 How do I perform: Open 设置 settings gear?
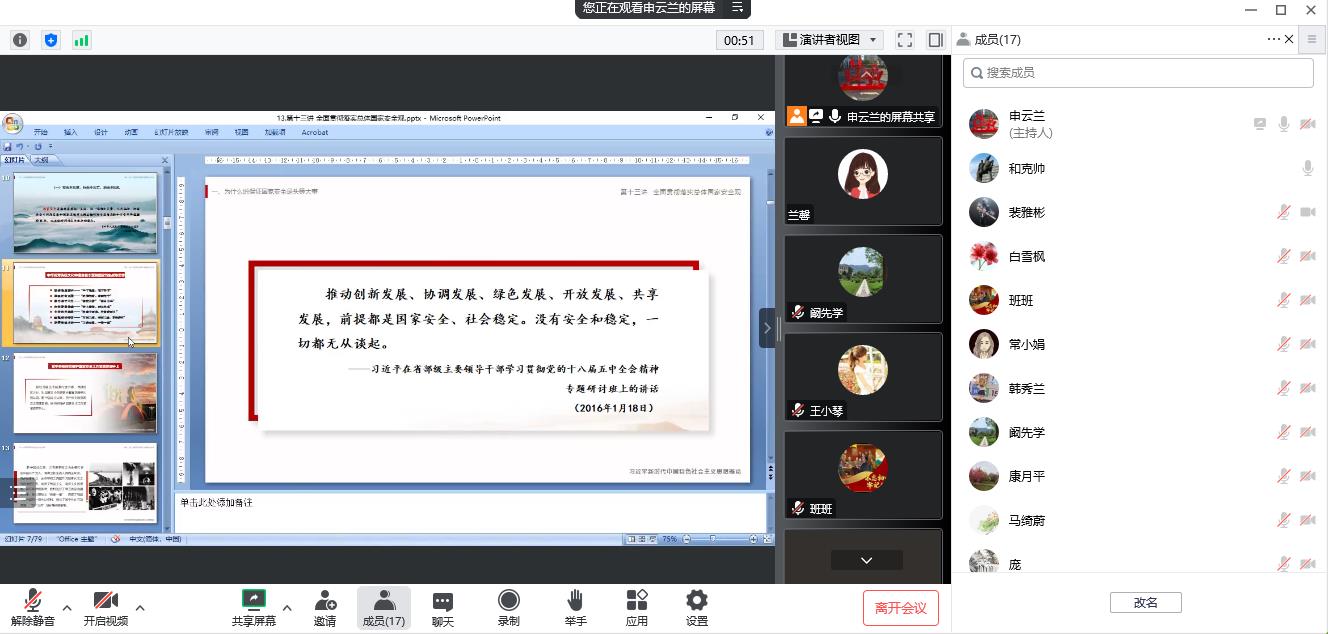(697, 607)
